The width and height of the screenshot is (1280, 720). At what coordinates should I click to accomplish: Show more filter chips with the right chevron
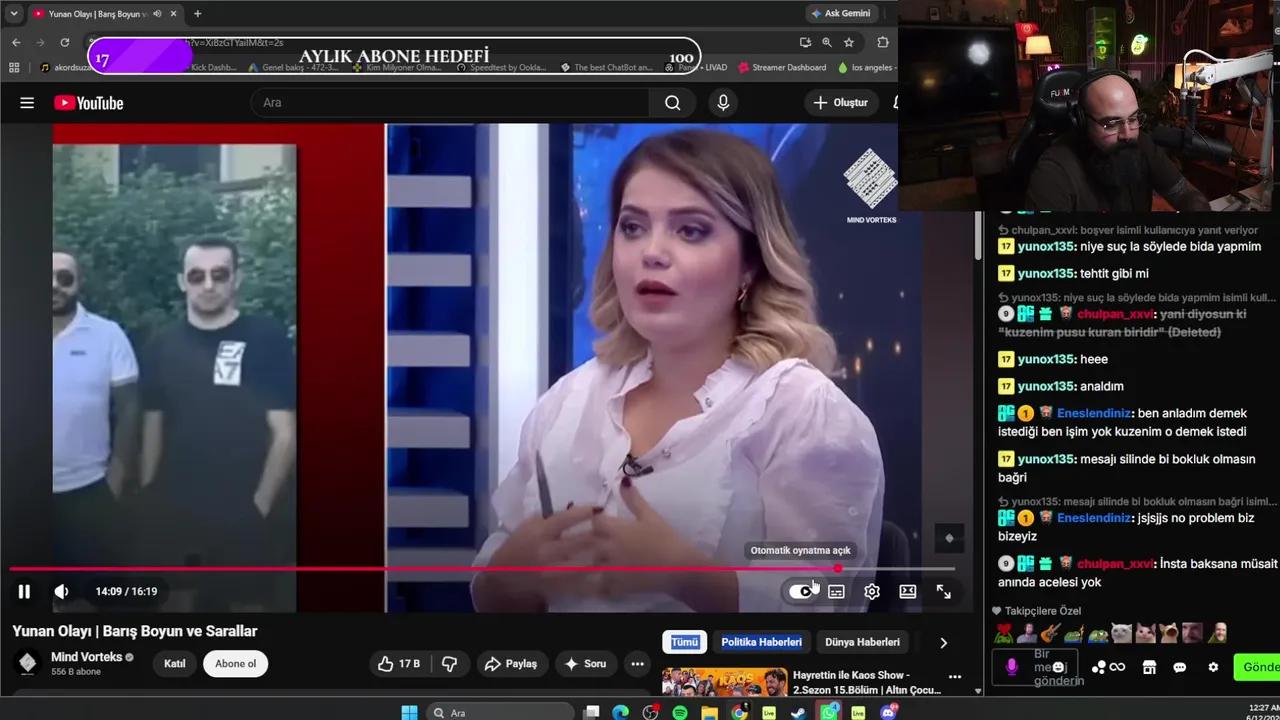point(943,643)
